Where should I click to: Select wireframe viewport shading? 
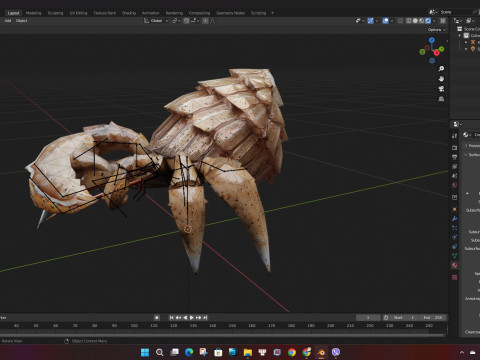point(409,21)
